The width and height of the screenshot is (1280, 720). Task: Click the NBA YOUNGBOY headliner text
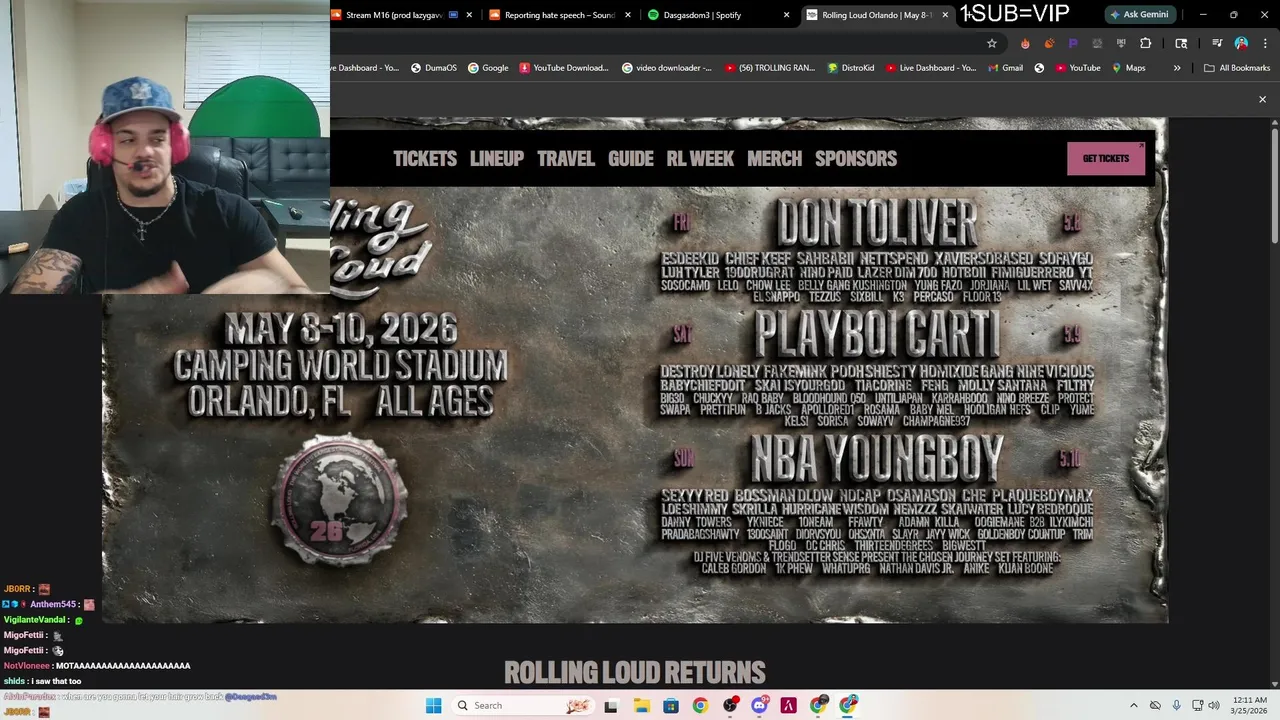pos(877,458)
